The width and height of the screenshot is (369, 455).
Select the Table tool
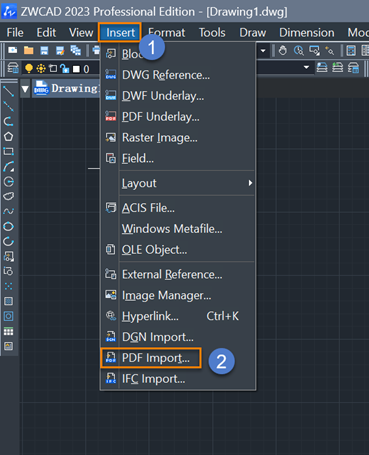click(x=8, y=331)
